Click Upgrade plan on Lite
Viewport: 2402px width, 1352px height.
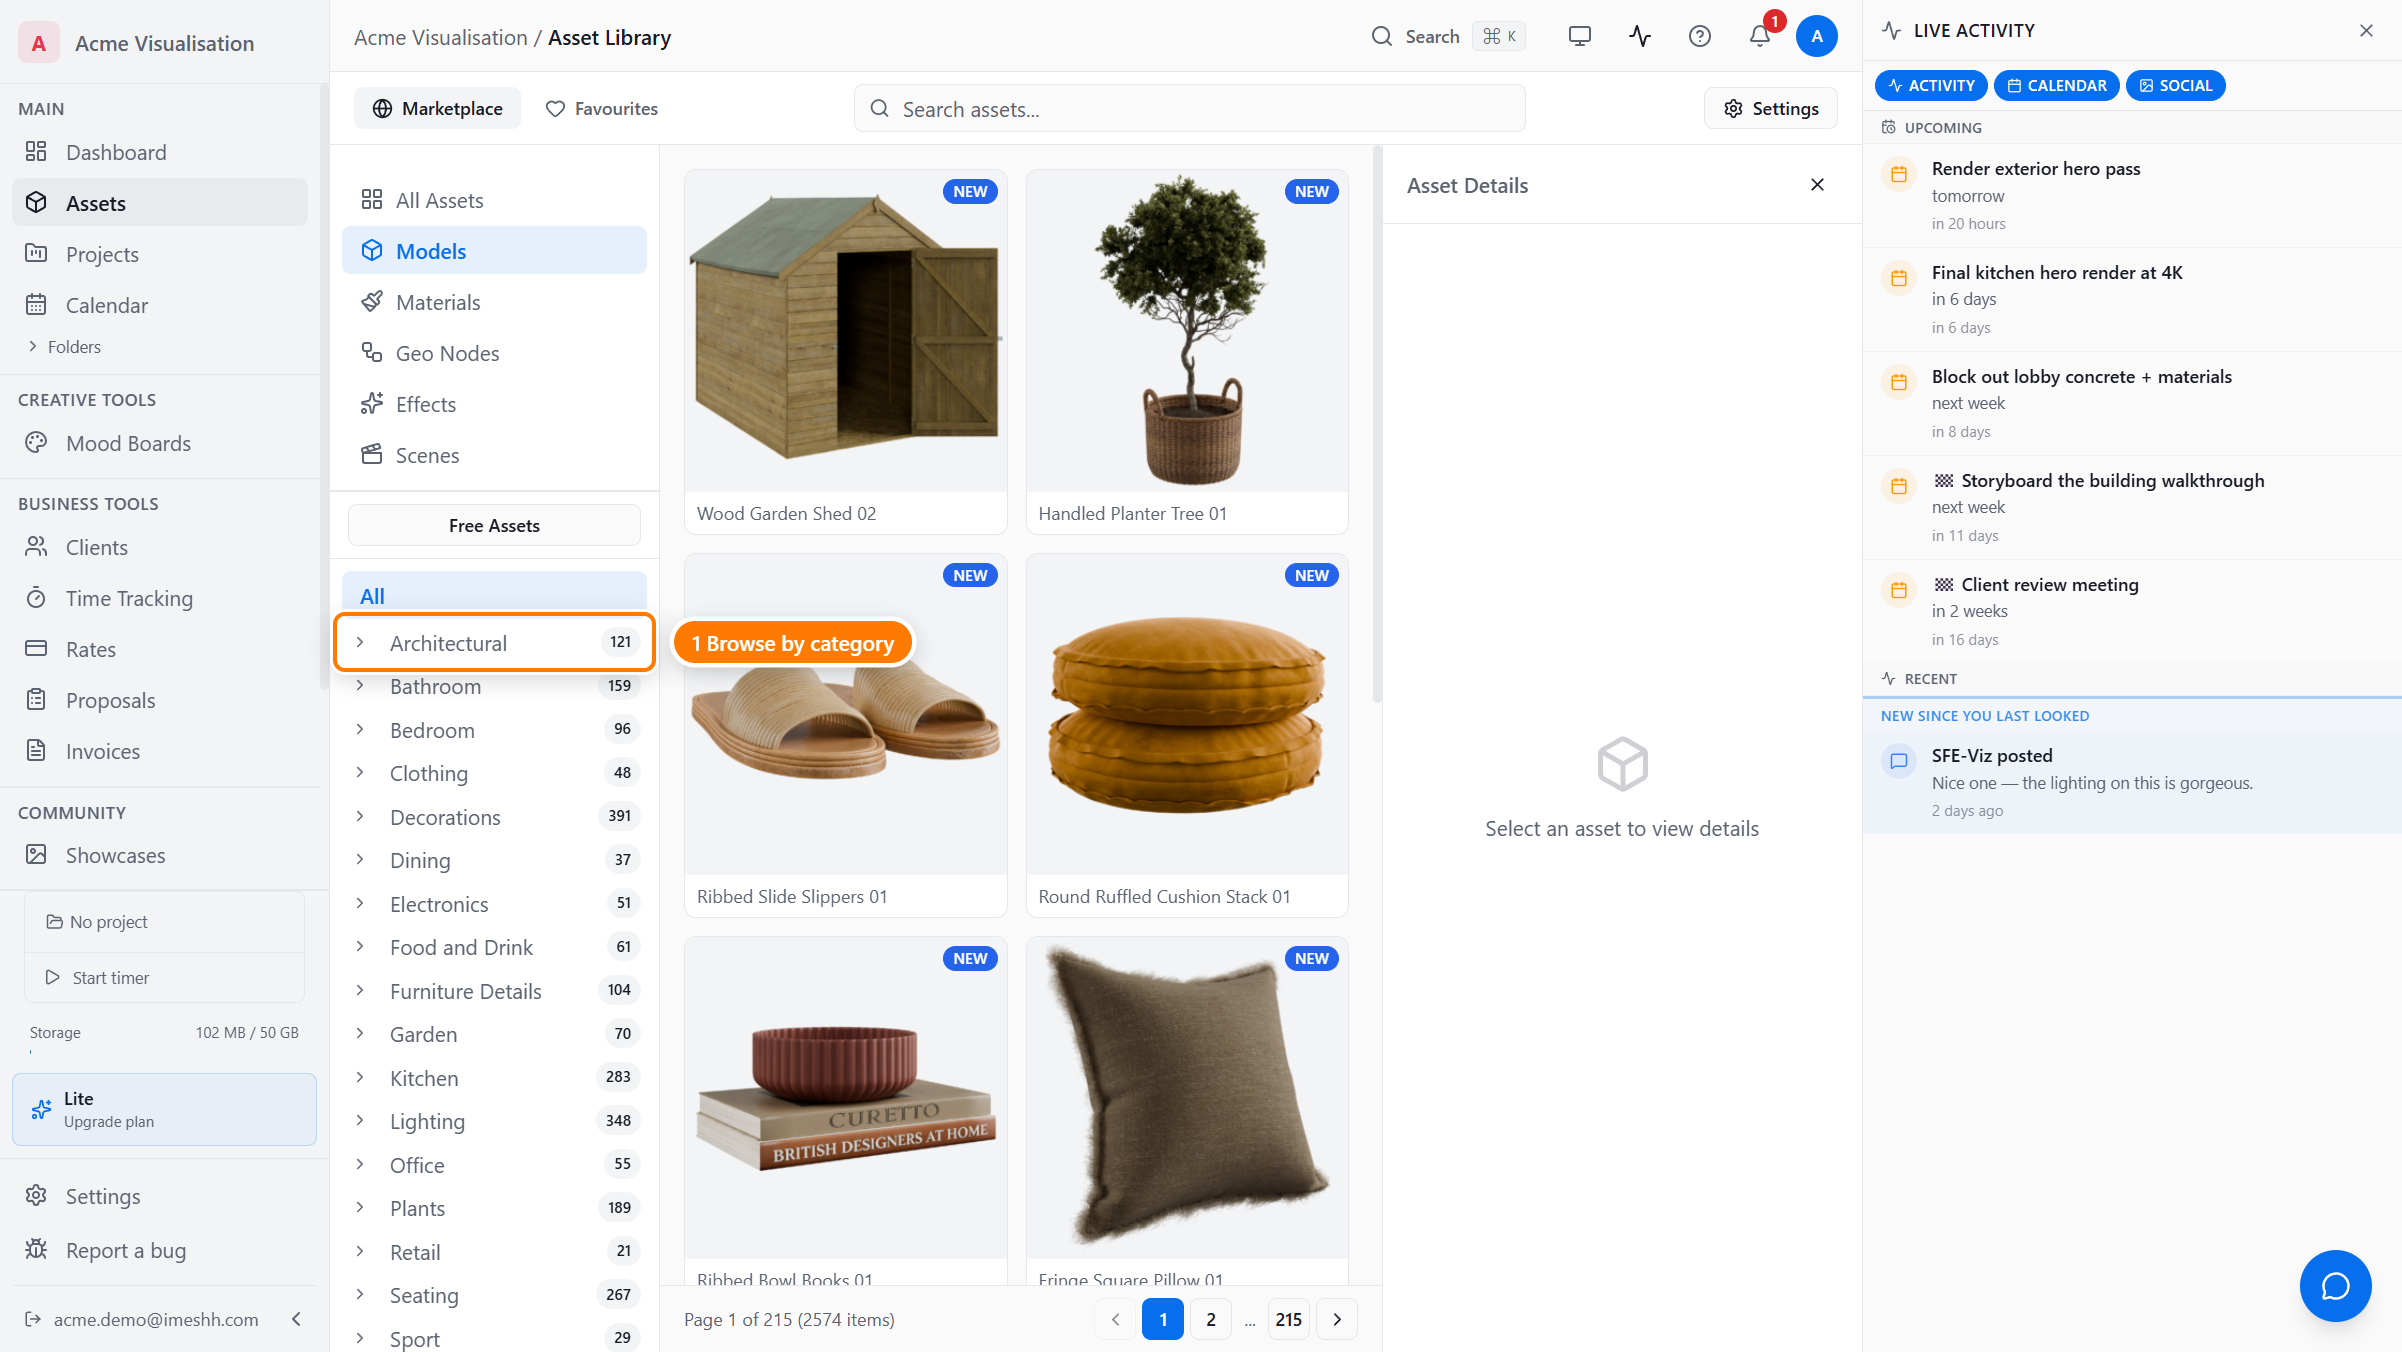click(x=164, y=1110)
